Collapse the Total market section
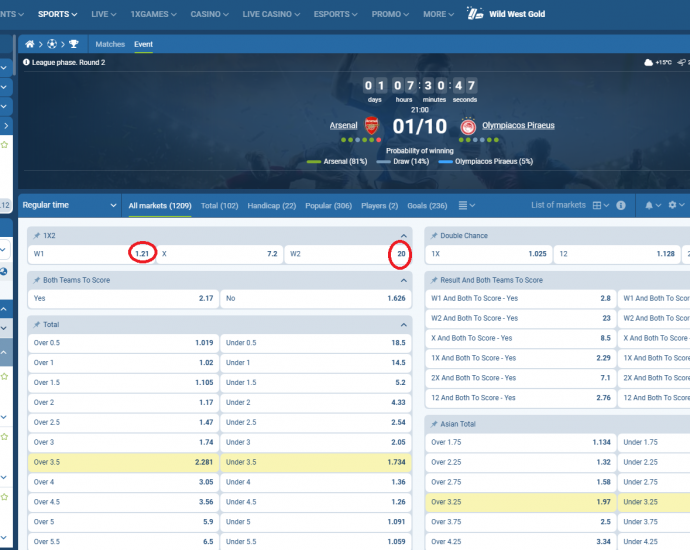The image size is (690, 550). (x=404, y=325)
